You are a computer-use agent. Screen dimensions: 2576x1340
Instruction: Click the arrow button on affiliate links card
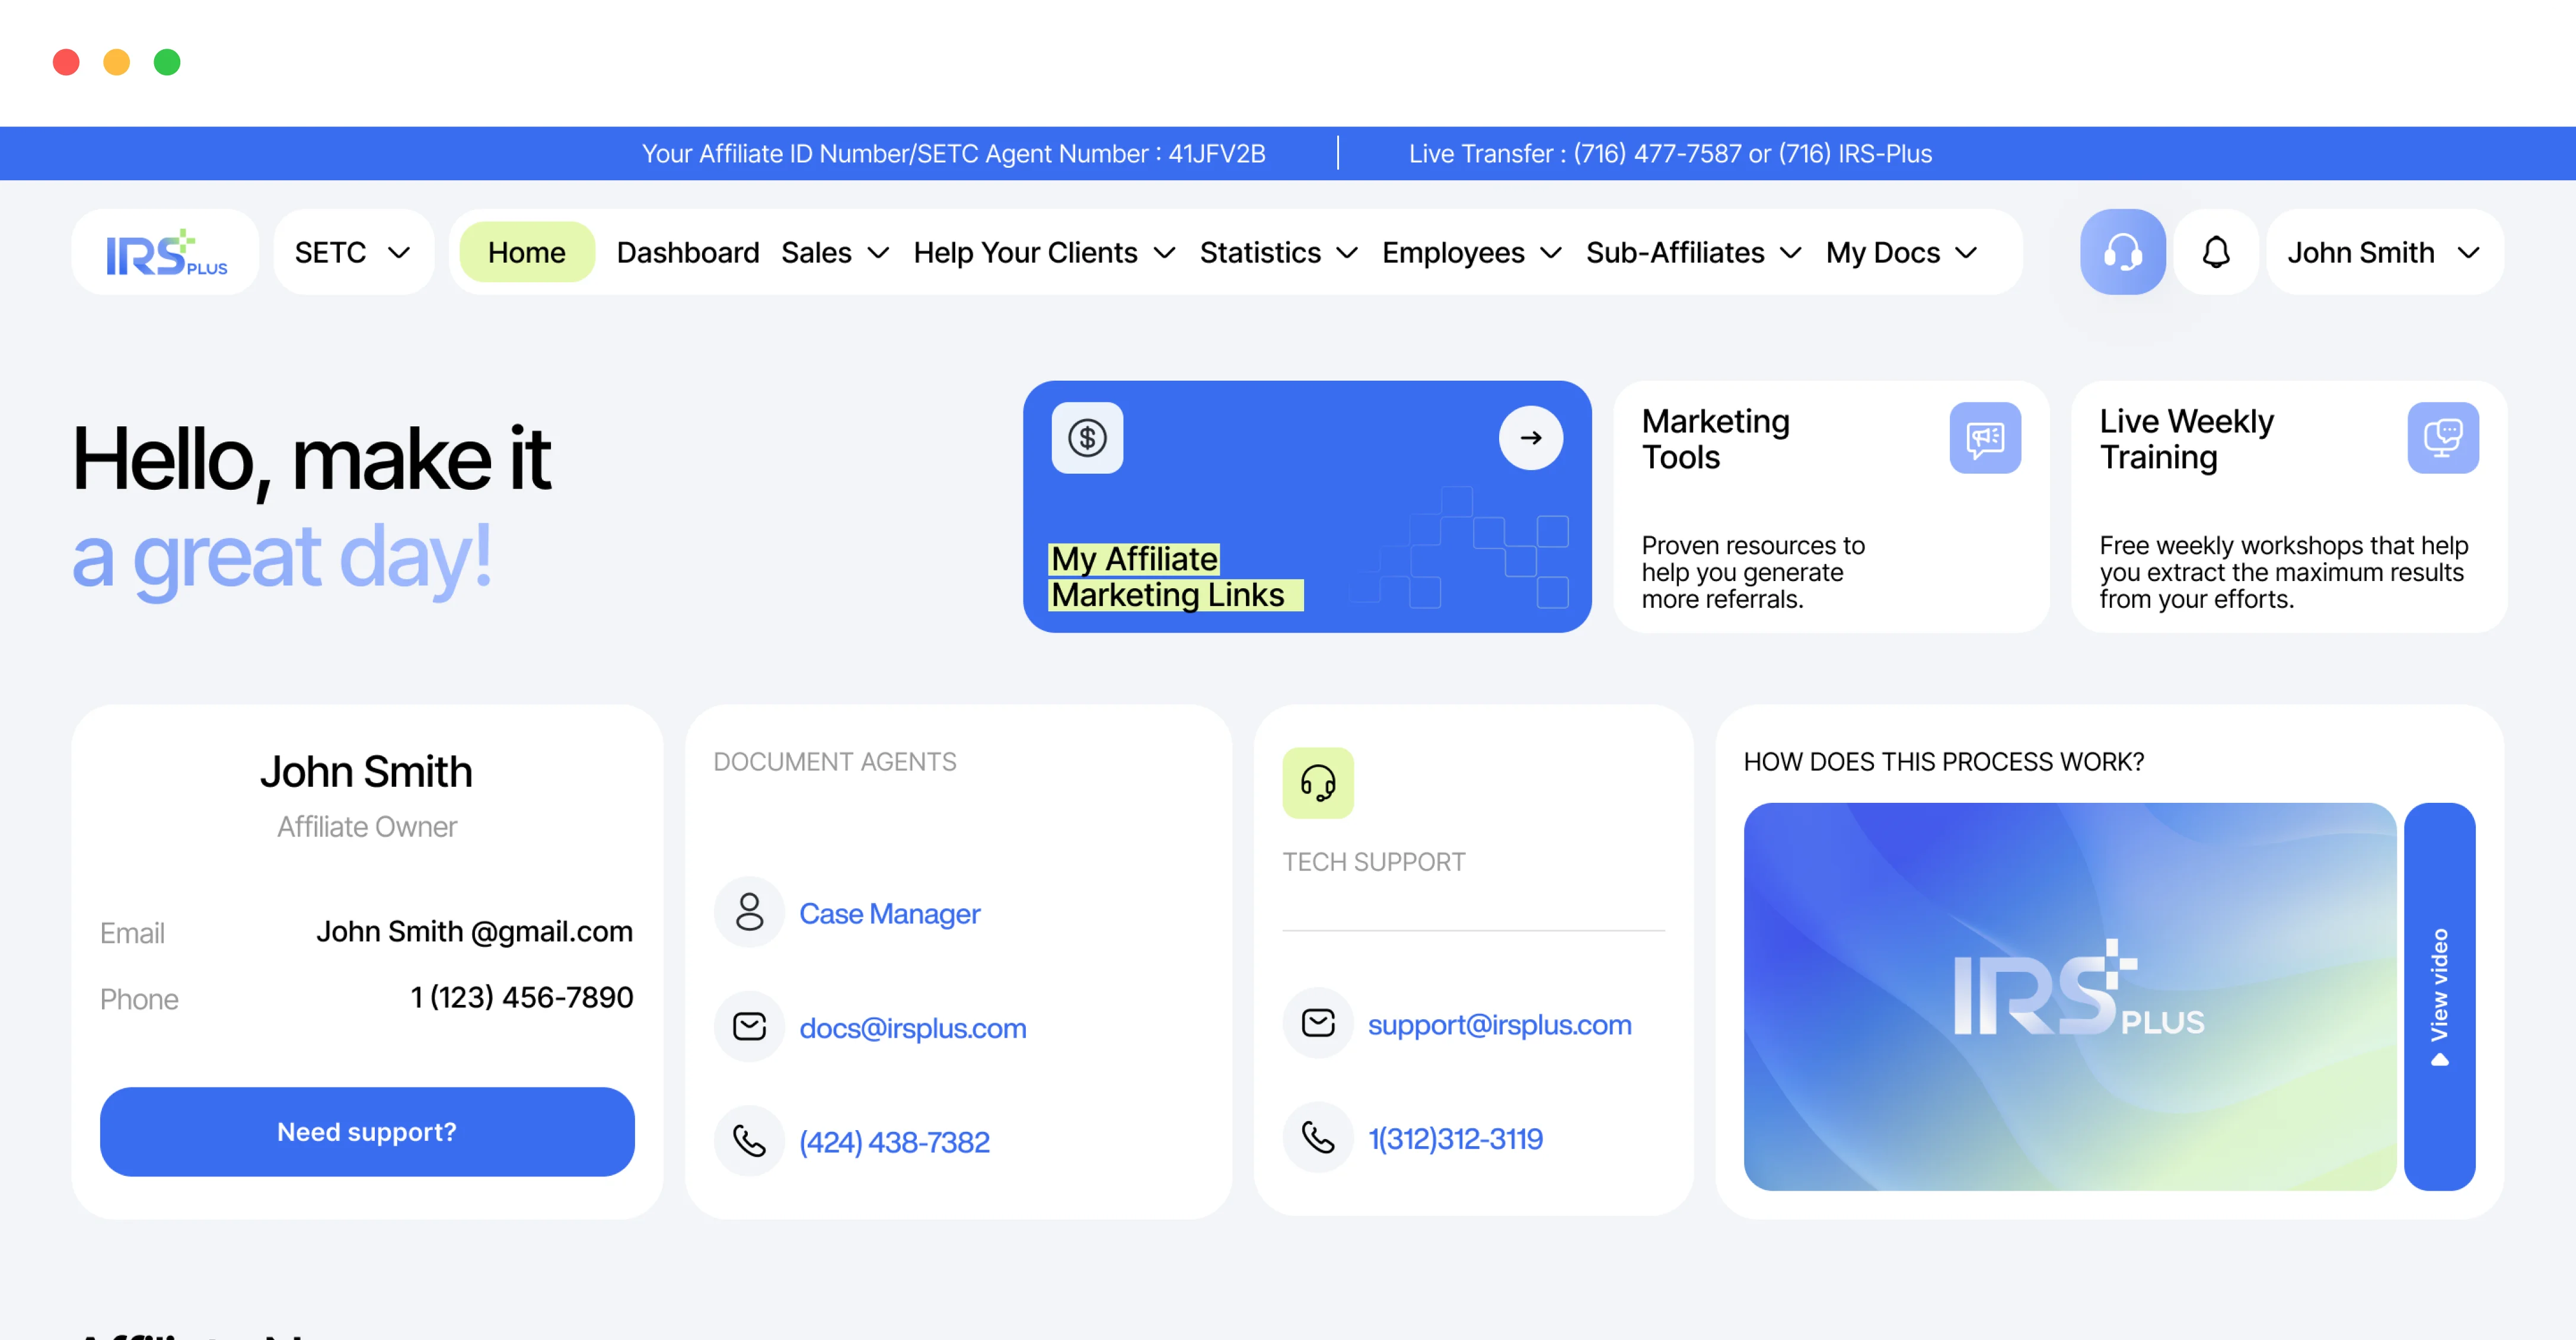click(x=1530, y=438)
